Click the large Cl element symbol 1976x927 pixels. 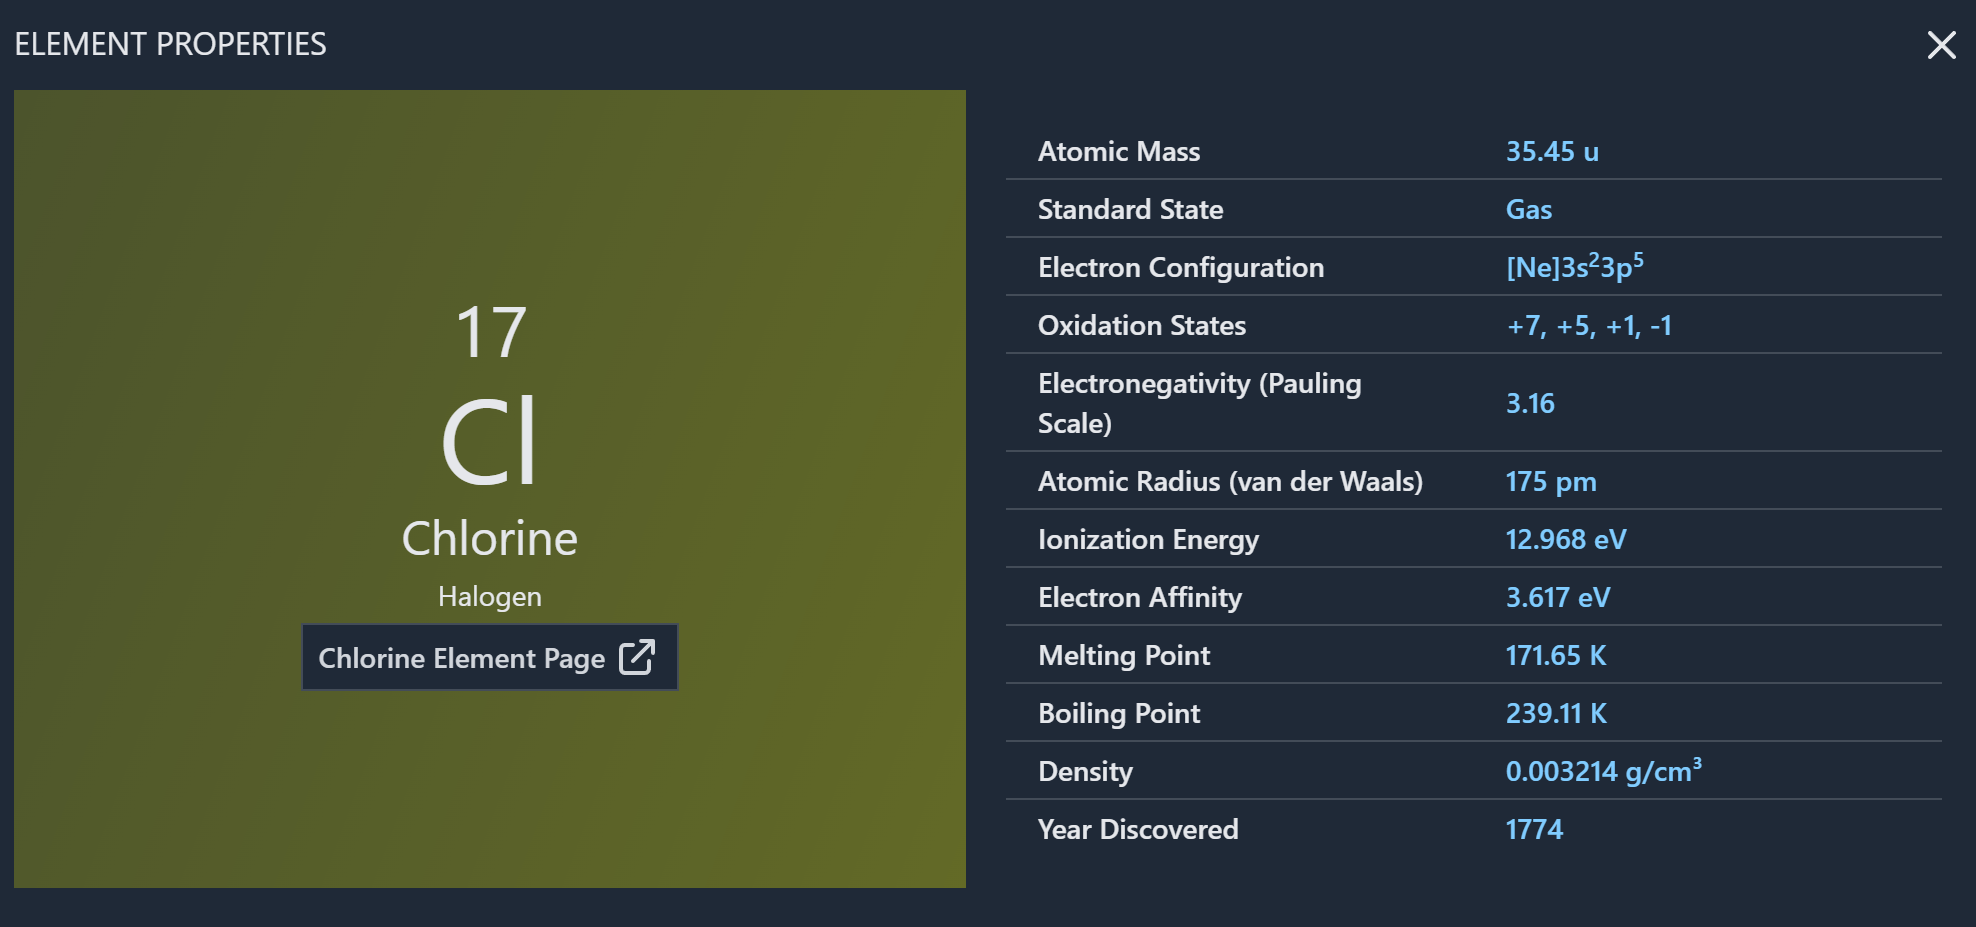(489, 441)
